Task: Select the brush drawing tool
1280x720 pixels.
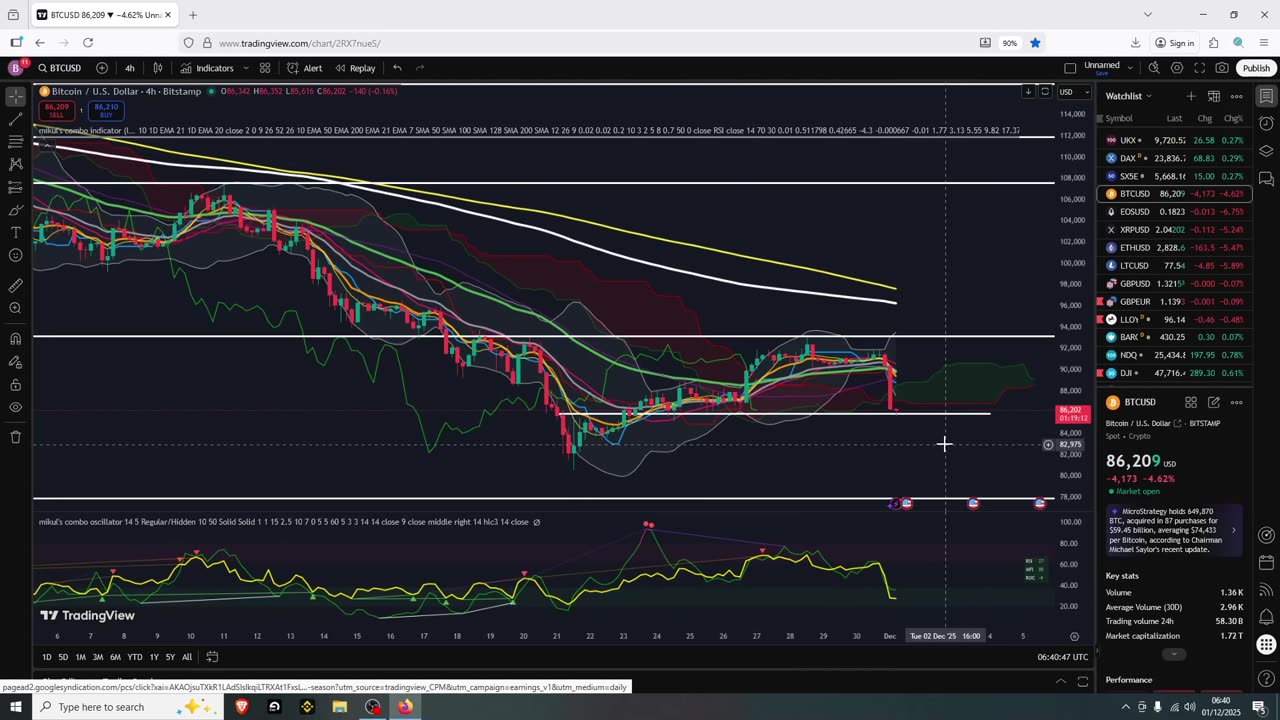Action: (x=16, y=210)
